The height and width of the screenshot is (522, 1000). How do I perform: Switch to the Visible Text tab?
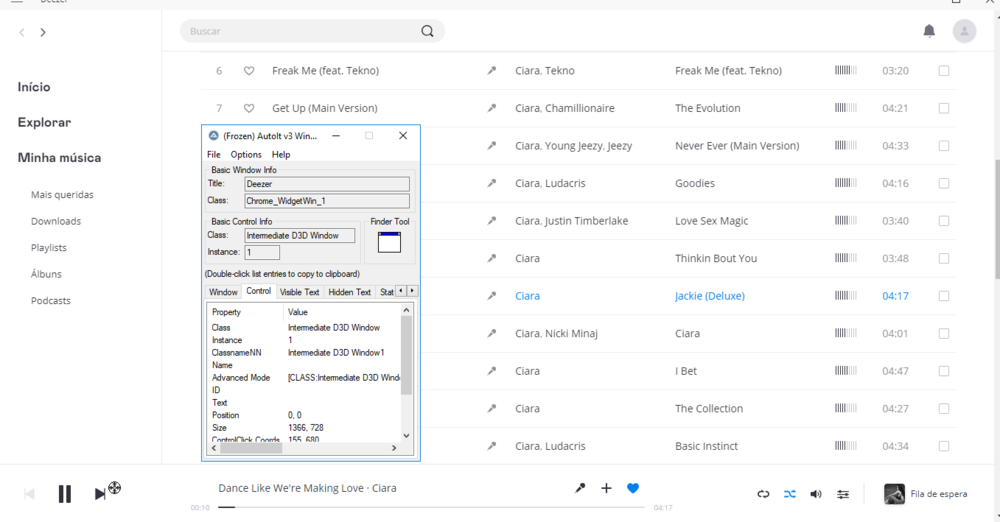click(x=299, y=292)
